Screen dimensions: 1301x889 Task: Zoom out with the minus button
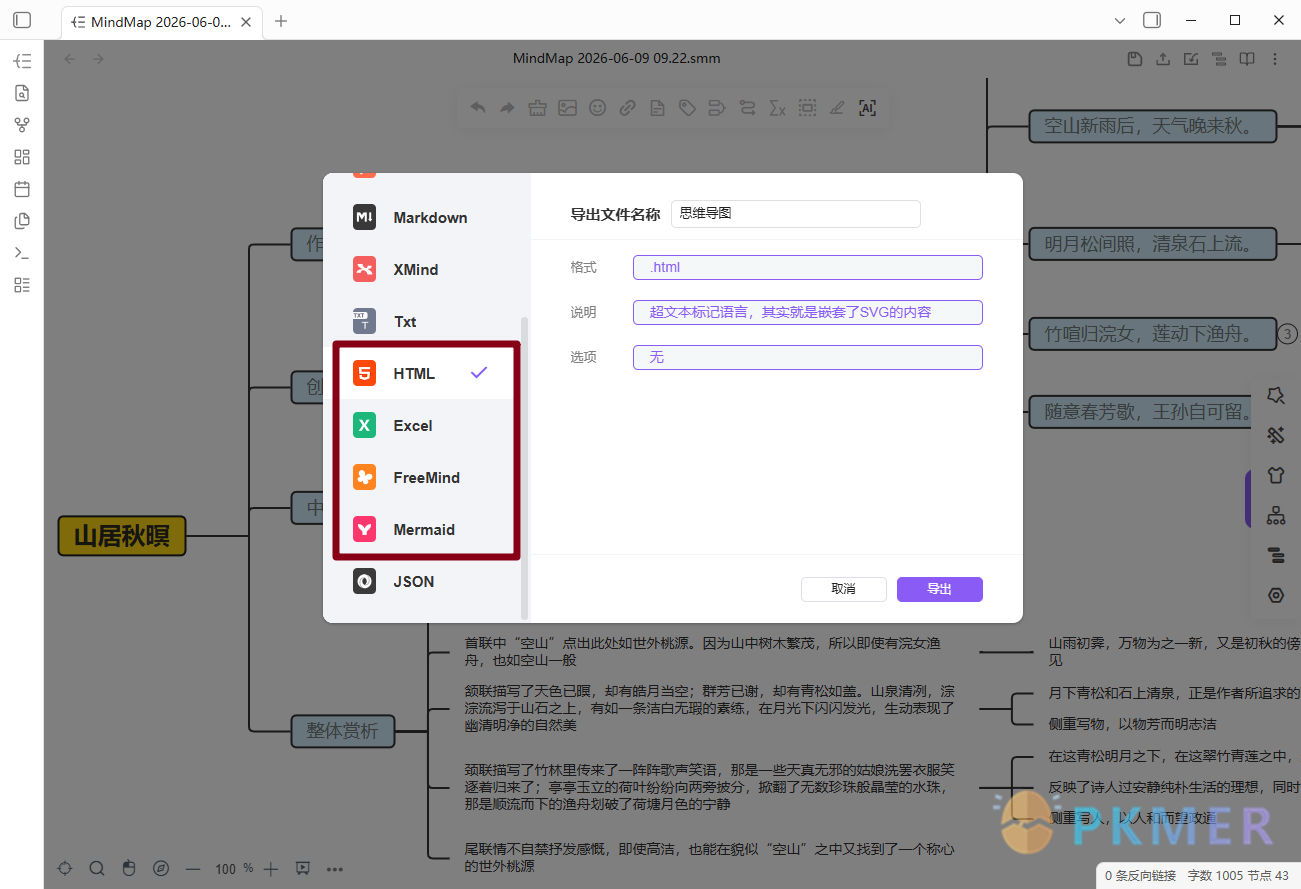pyautogui.click(x=193, y=868)
